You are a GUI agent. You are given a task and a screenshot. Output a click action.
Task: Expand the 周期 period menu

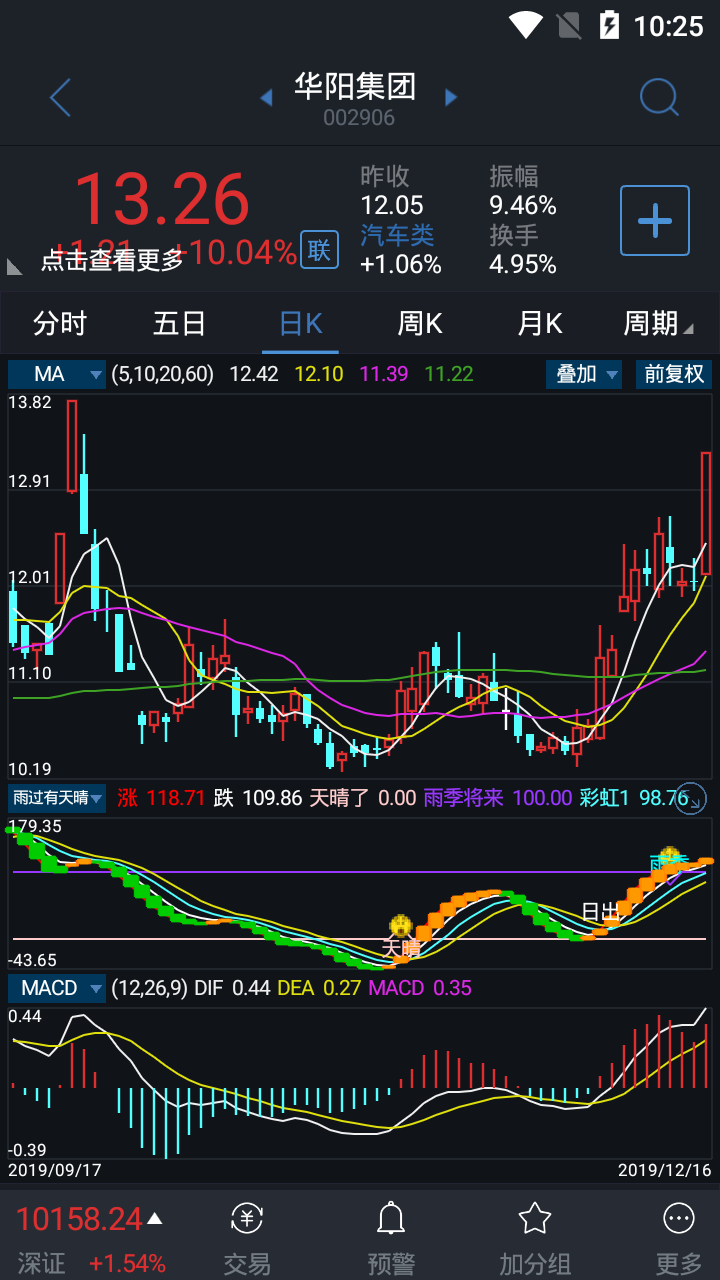point(657,324)
